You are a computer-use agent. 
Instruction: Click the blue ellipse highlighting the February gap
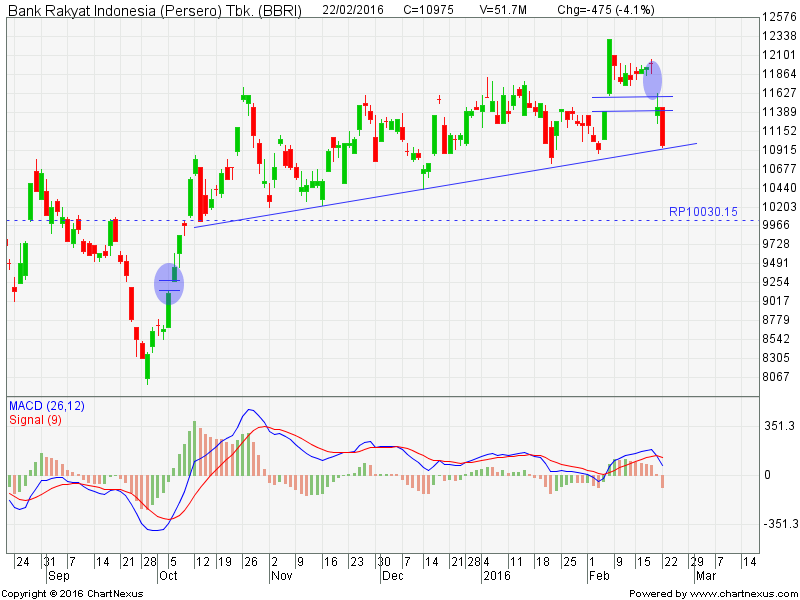[652, 79]
